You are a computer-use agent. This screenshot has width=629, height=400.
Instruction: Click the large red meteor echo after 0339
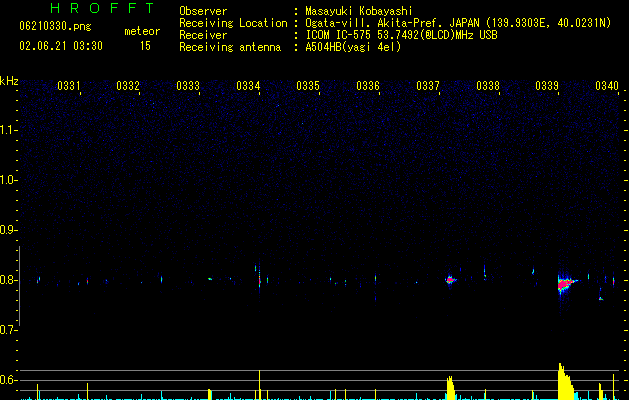(566, 284)
